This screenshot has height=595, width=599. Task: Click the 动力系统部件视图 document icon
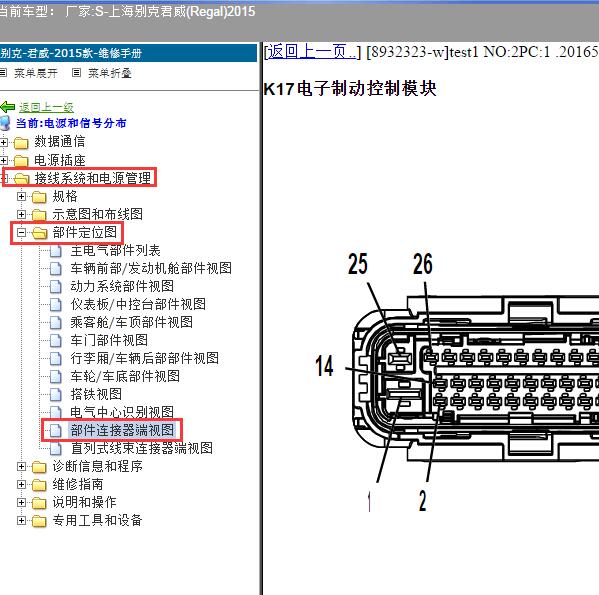(x=56, y=286)
